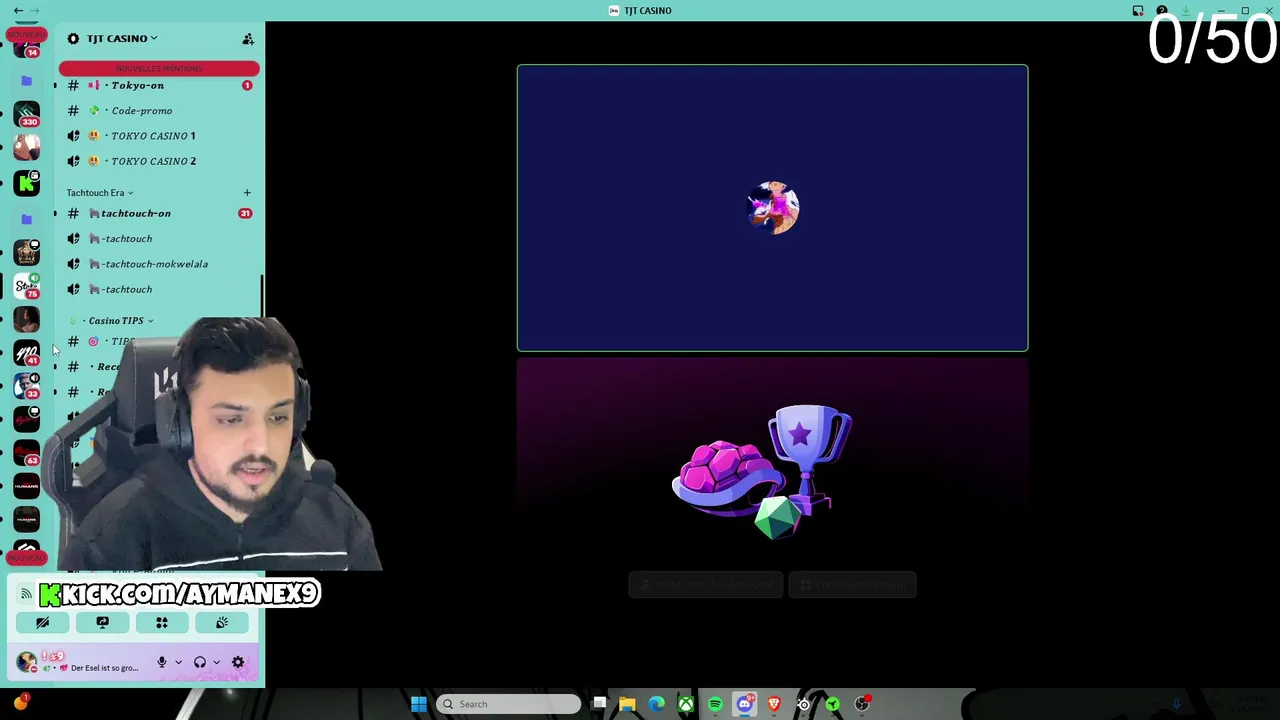Open the server icon with 41 badge
Viewport: 1280px width, 720px height.
point(27,353)
